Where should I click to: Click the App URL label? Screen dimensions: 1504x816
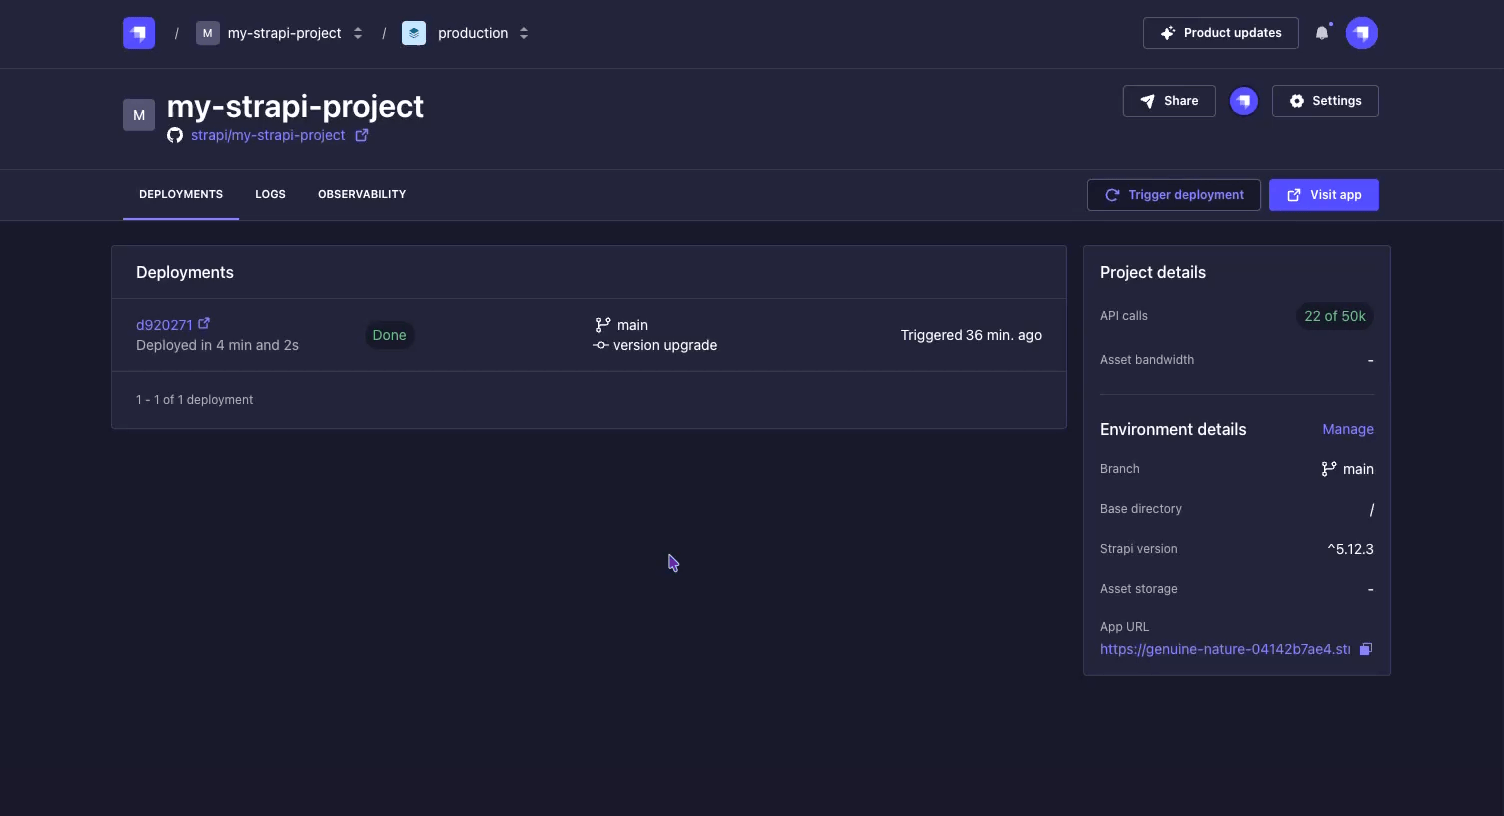pyautogui.click(x=1125, y=627)
